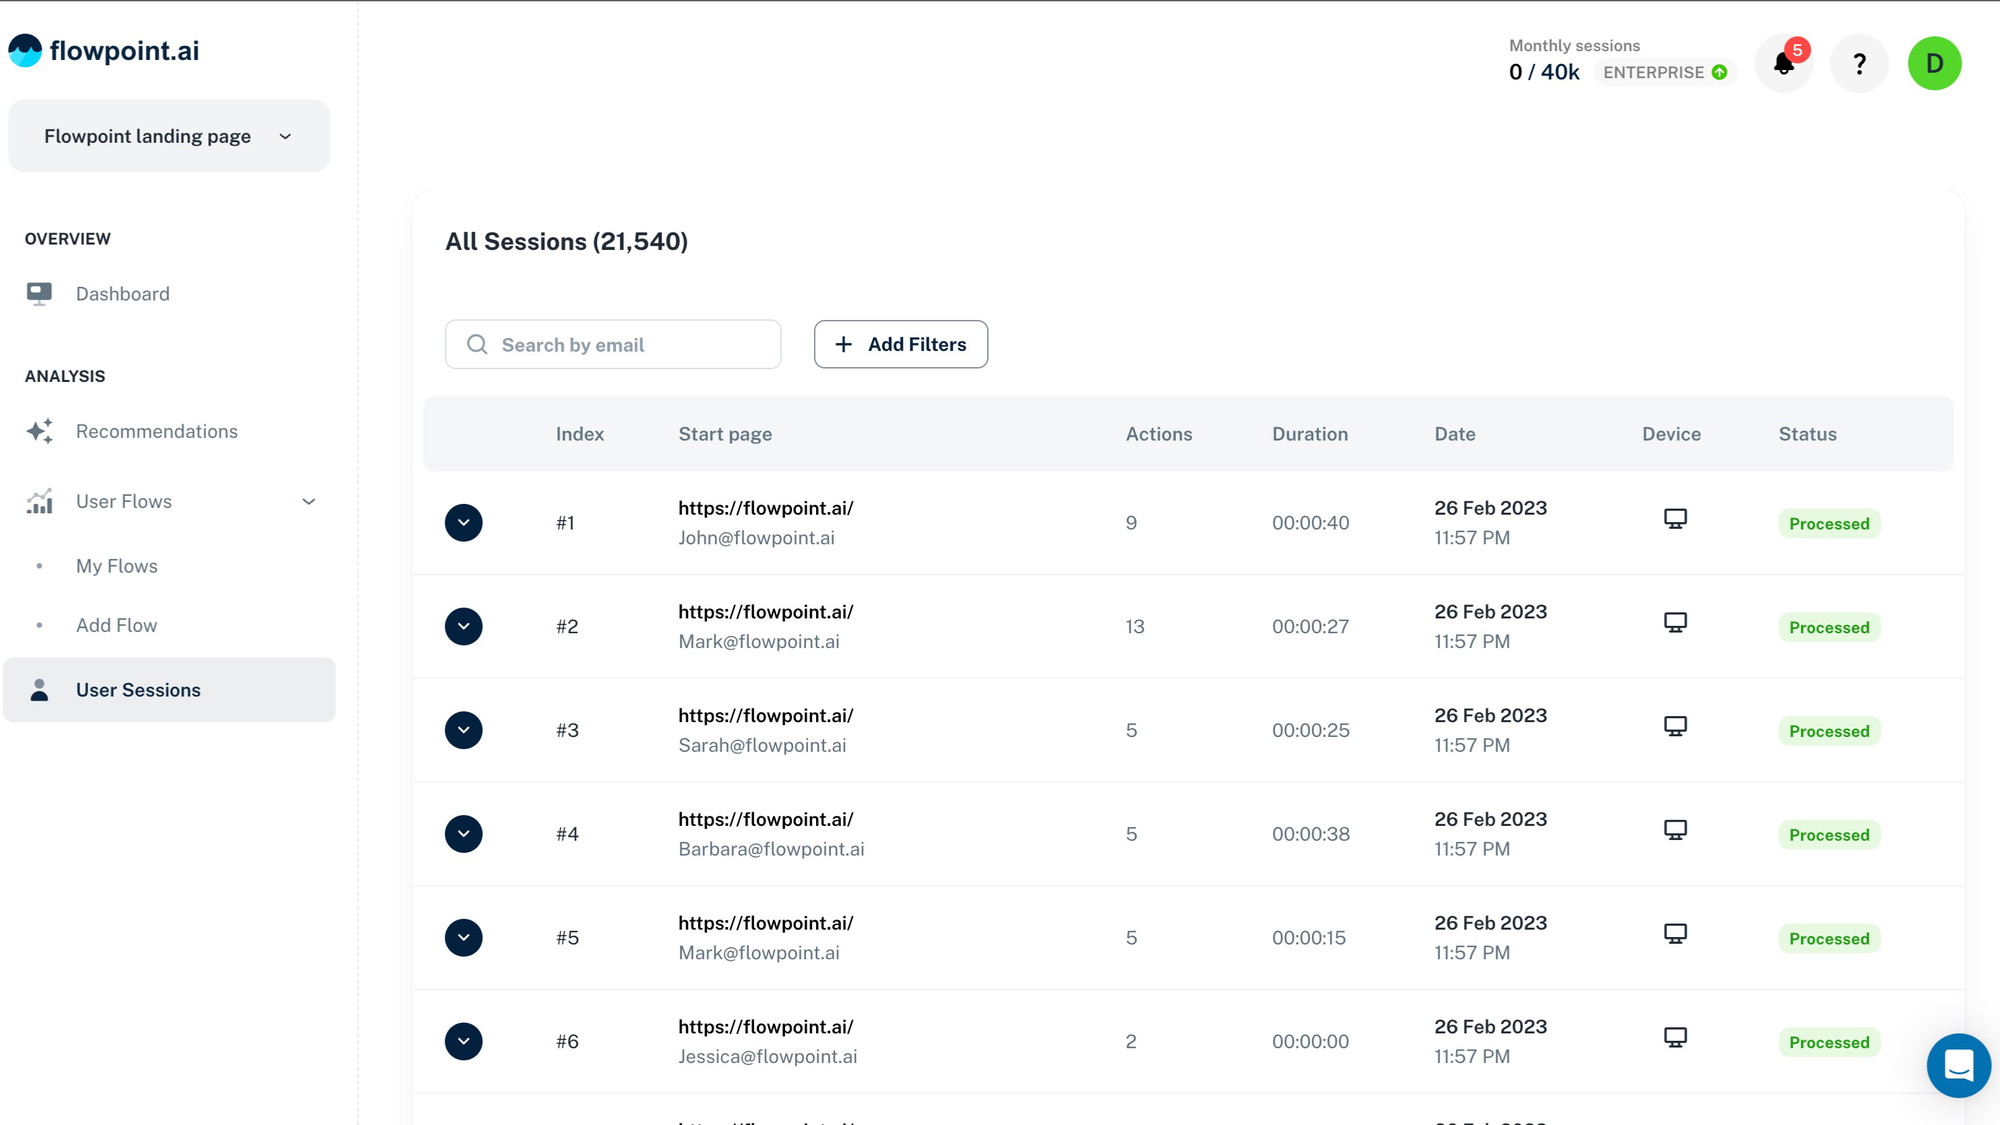Click the #6 index cell

tap(567, 1042)
